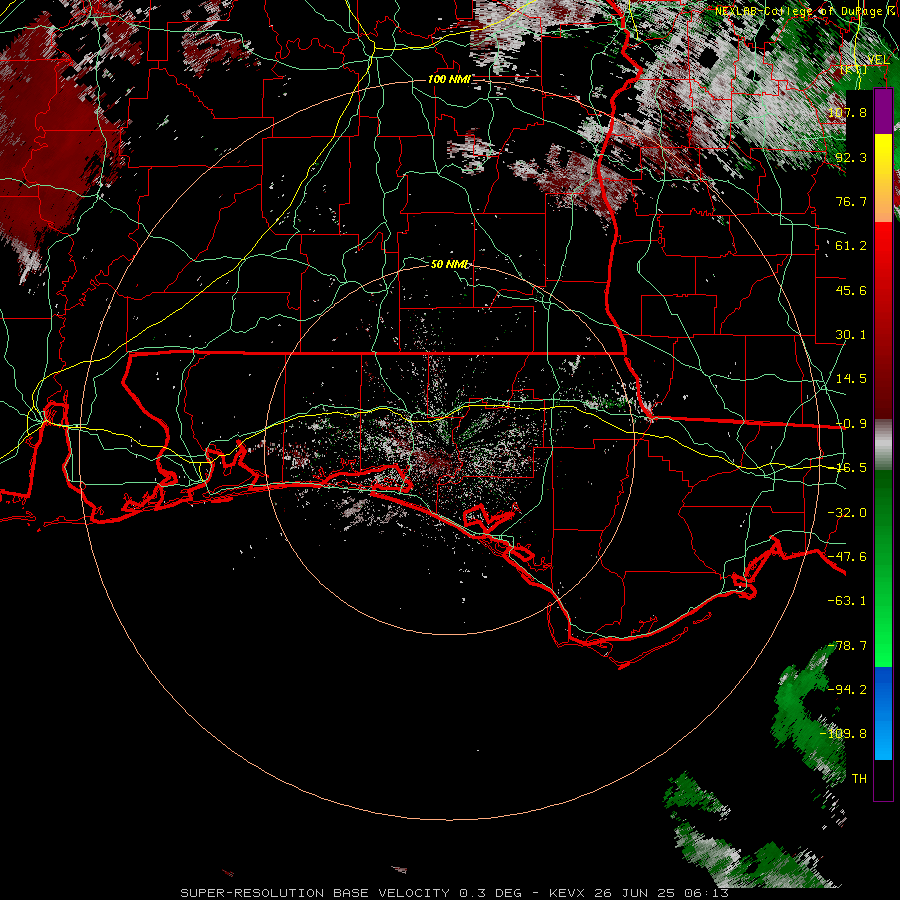Select the 92.3 value on velocity scale

pos(851,157)
